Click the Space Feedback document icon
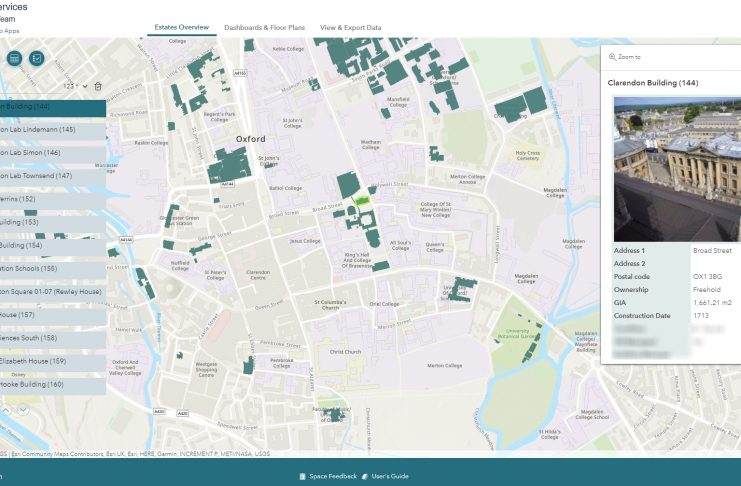Viewport: 741px width, 486px height. 301,476
